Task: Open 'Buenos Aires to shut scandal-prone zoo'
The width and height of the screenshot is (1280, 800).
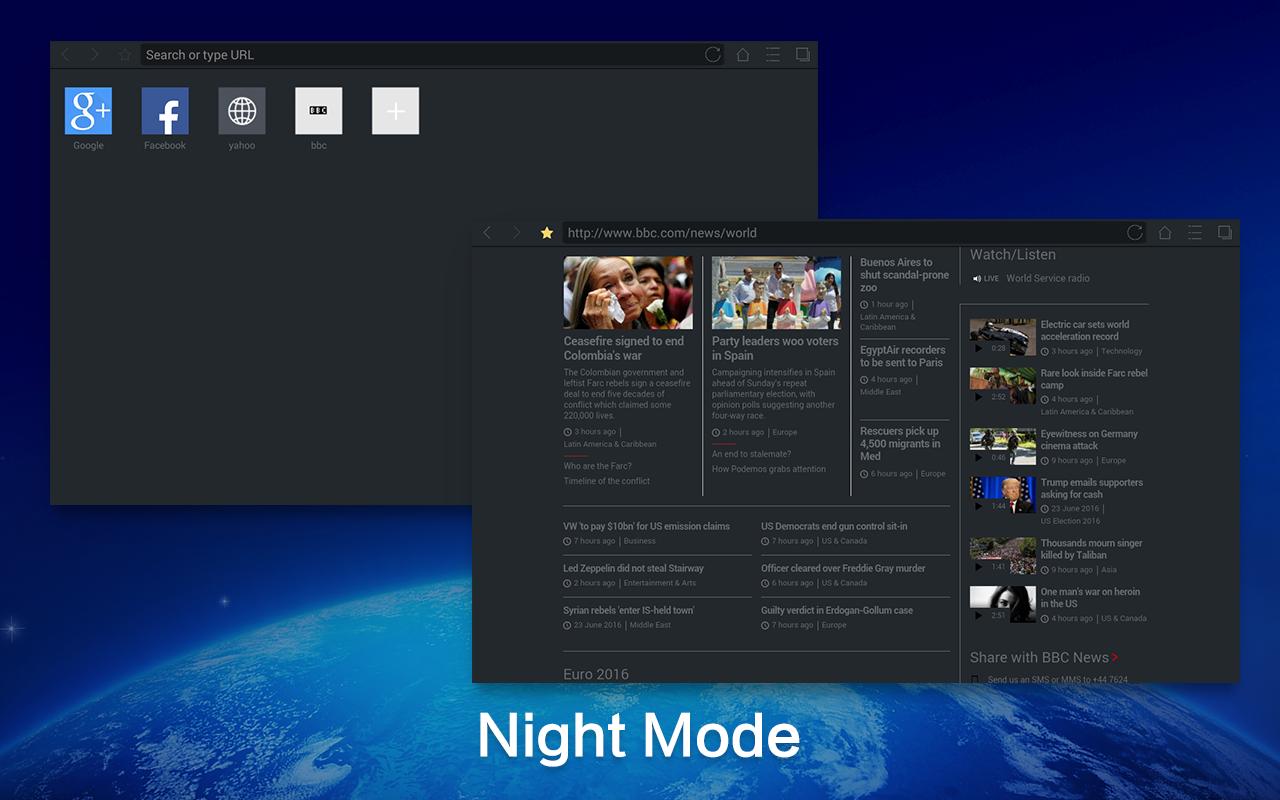Action: (x=905, y=275)
